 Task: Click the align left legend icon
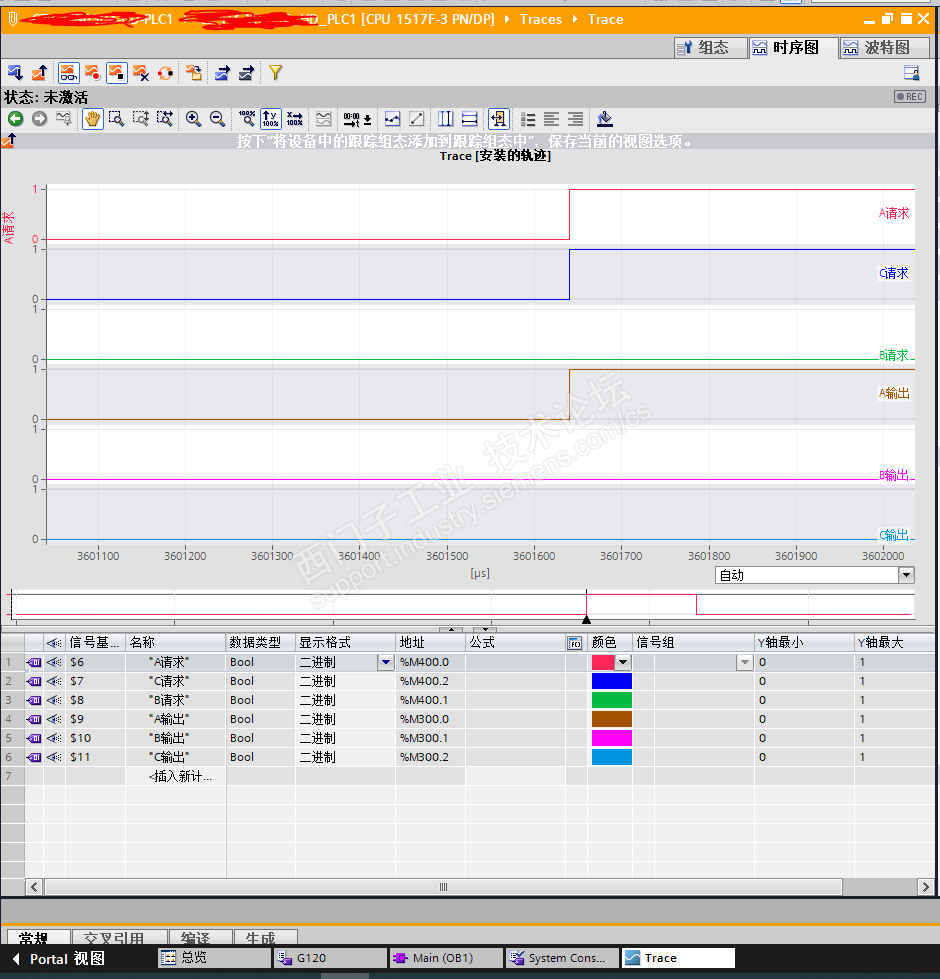point(551,119)
